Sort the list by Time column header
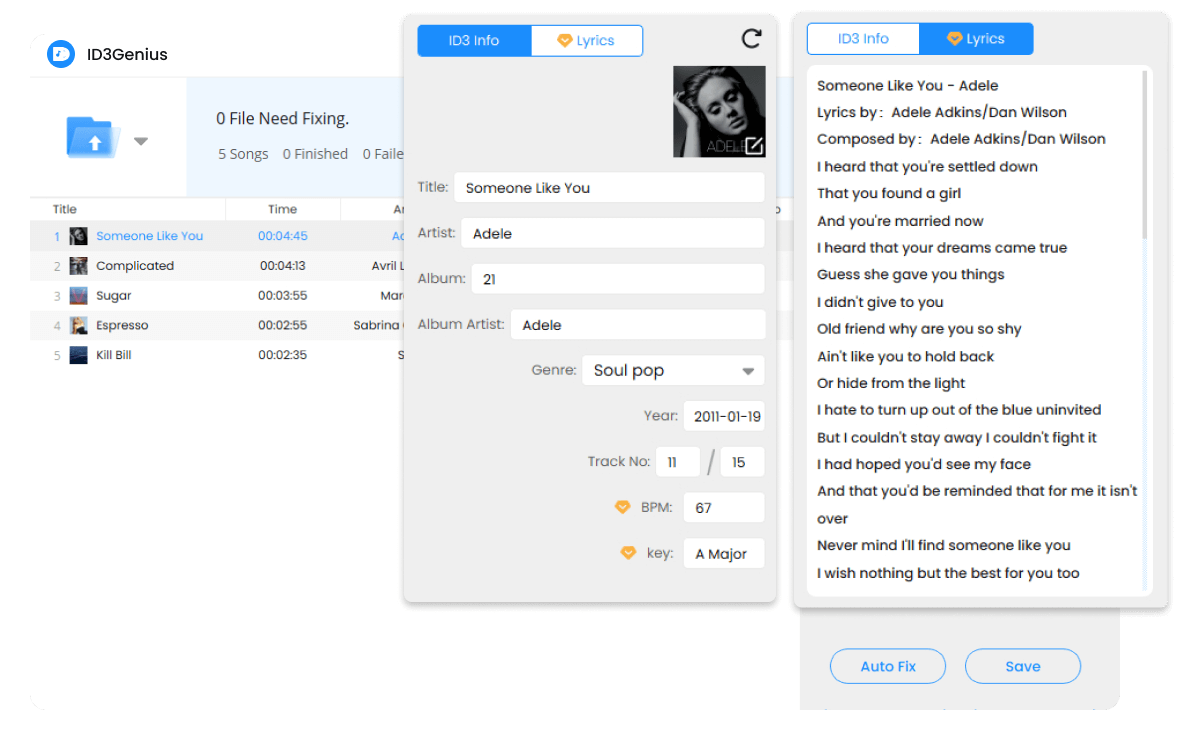 pyautogui.click(x=282, y=209)
